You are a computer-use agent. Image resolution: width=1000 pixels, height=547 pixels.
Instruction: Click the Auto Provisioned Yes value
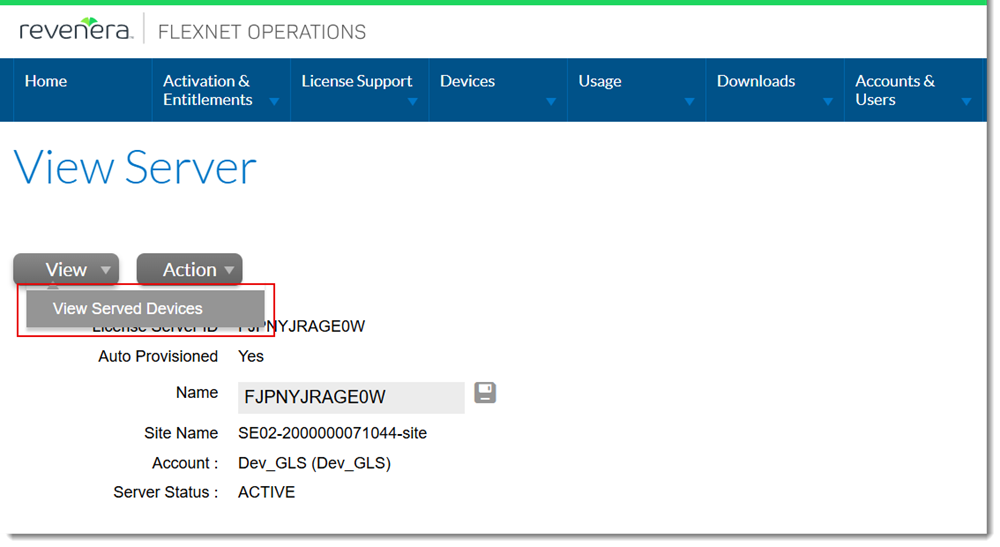click(251, 356)
